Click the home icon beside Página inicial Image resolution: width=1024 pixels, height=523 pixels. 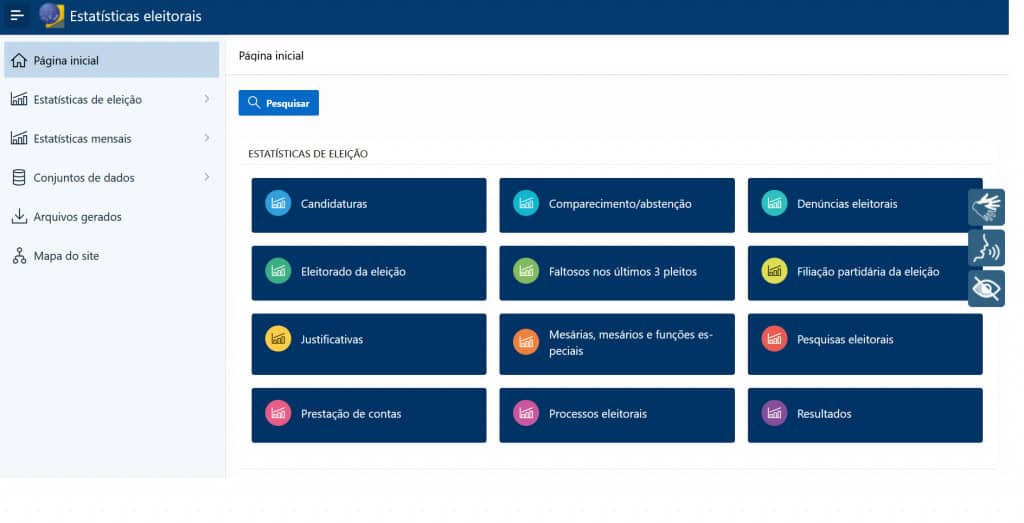coord(19,61)
